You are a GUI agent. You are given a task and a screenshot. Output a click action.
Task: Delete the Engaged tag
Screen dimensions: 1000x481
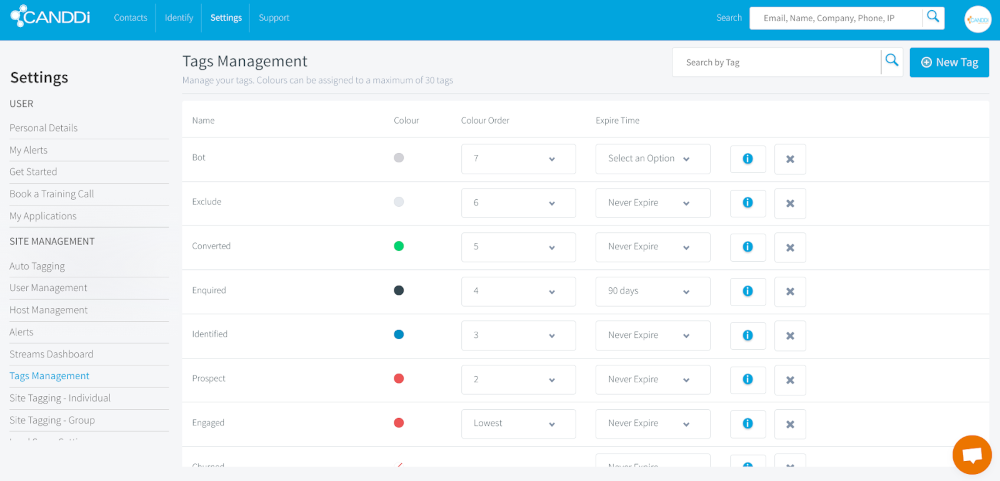pos(790,424)
